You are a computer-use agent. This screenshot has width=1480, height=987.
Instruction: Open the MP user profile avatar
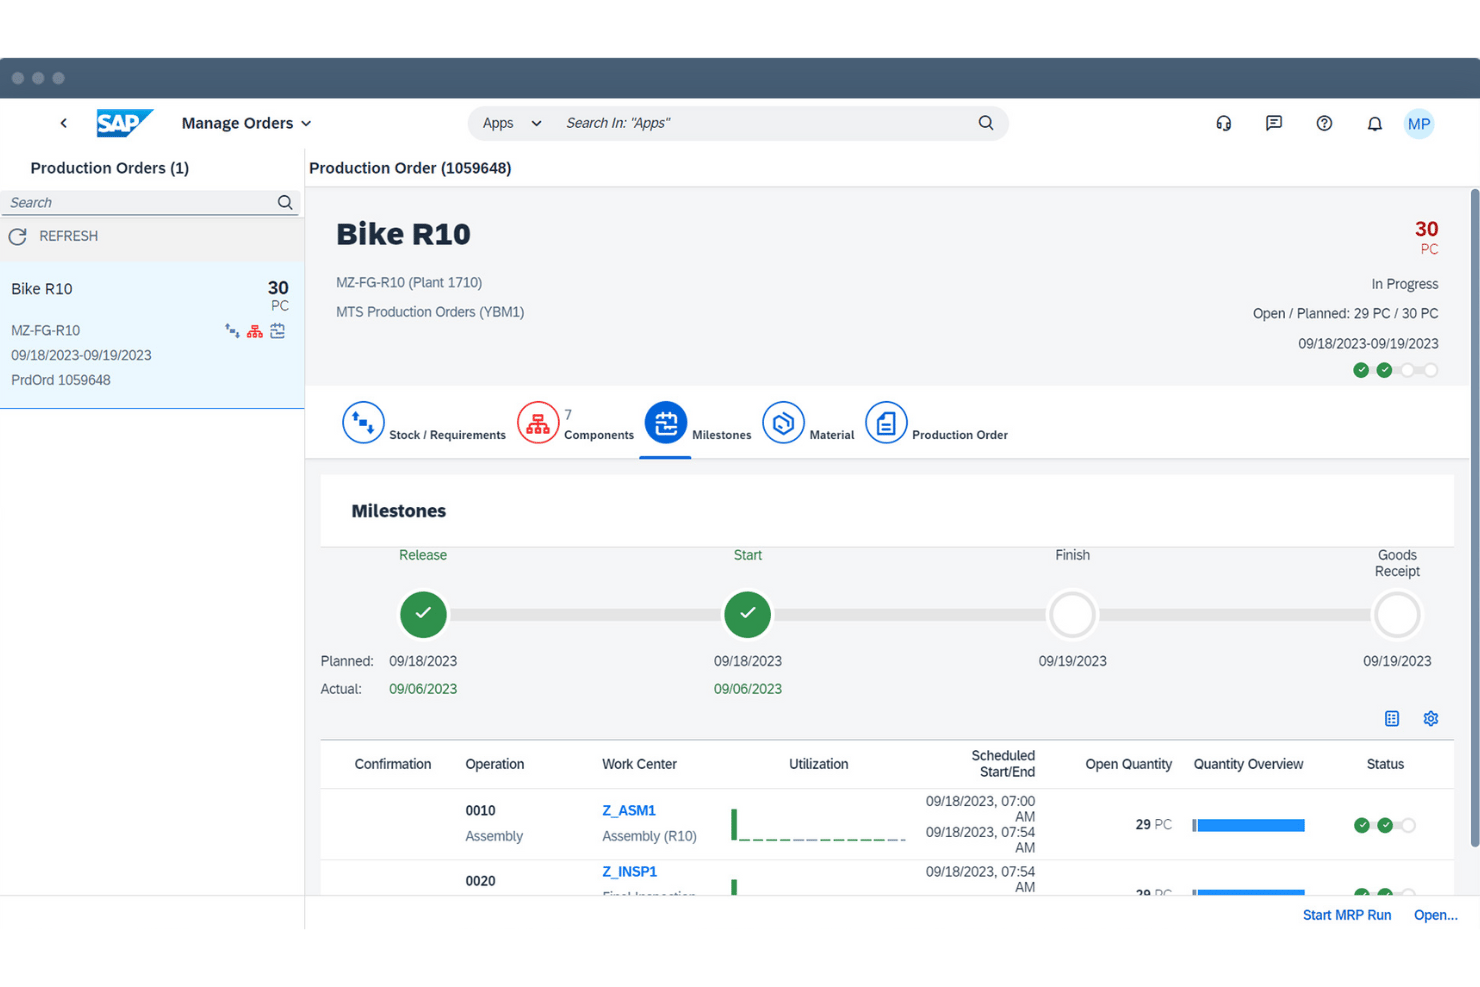tap(1419, 123)
